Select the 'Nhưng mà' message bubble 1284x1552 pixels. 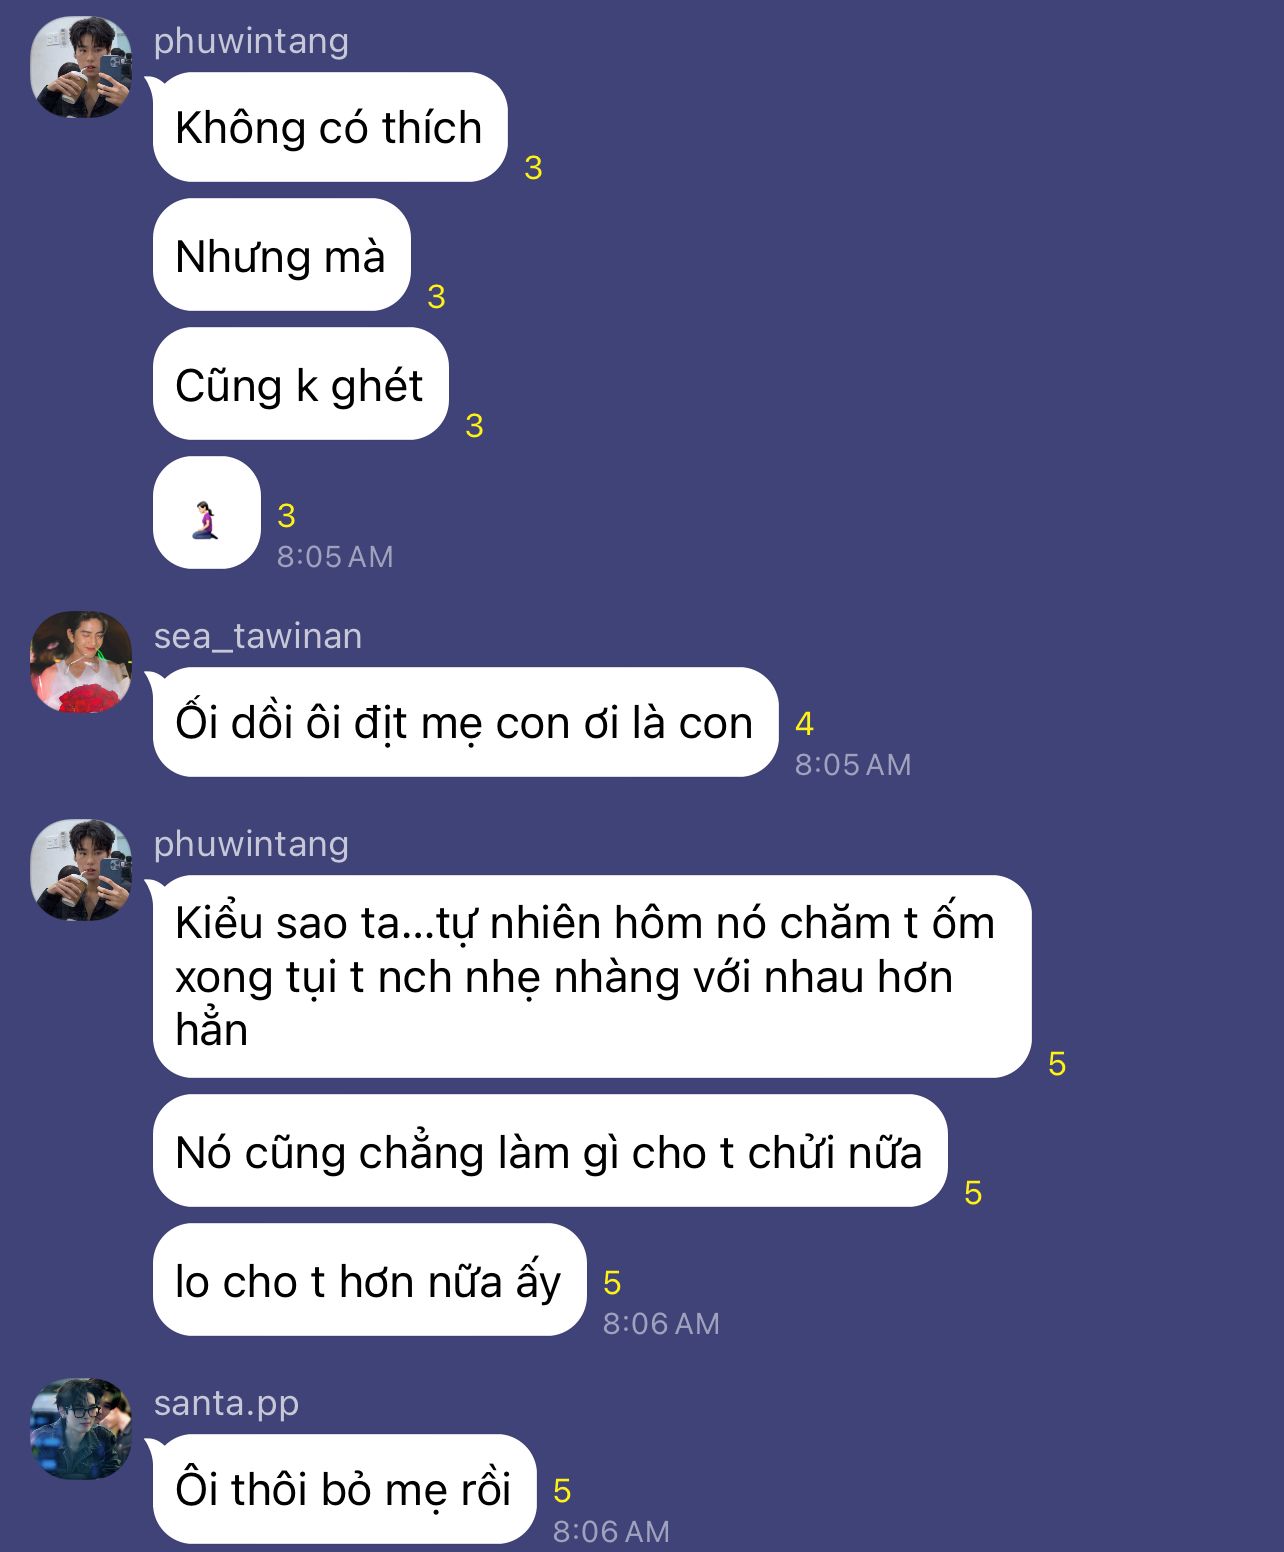point(281,255)
